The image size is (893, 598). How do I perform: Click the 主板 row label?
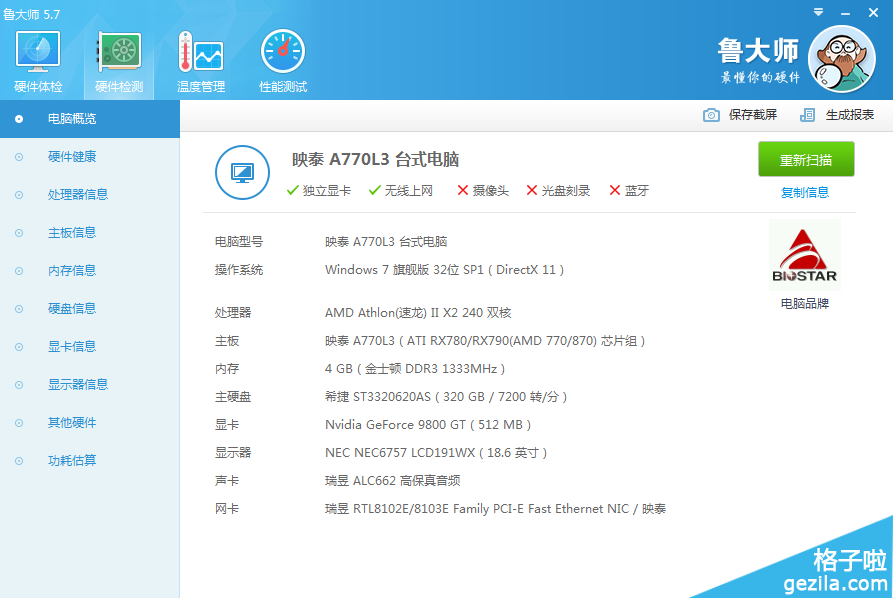[227, 341]
